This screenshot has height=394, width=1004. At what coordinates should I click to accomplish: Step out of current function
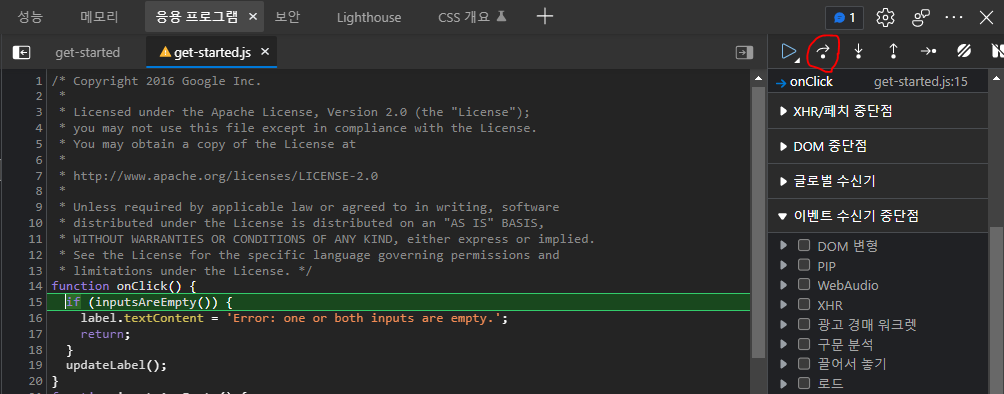(893, 51)
